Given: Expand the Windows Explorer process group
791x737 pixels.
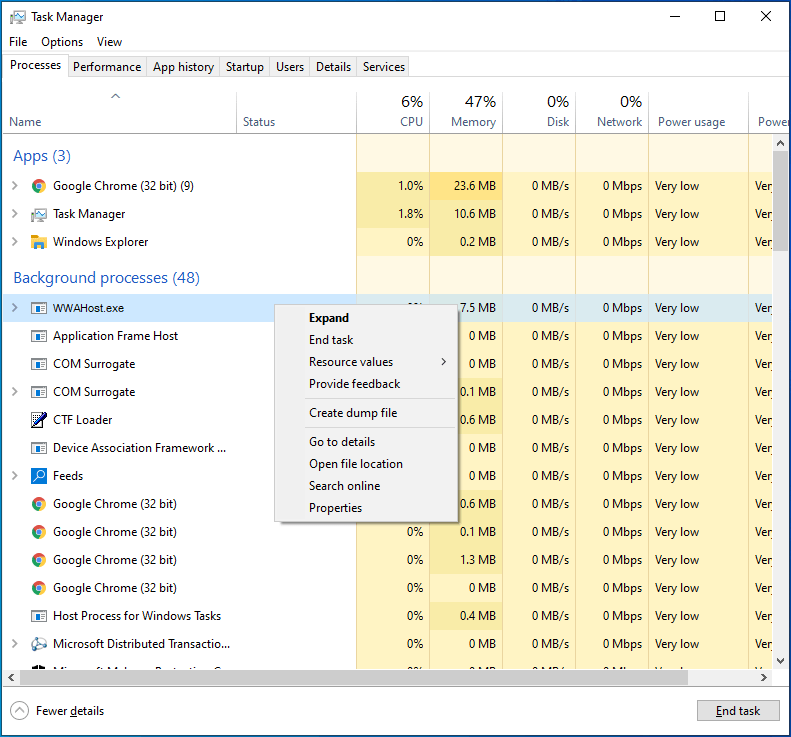Looking at the screenshot, I should [x=14, y=242].
